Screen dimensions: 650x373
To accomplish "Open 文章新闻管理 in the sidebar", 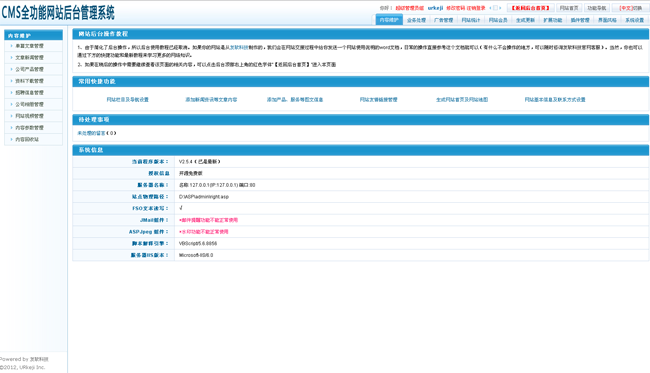I will click(x=33, y=58).
